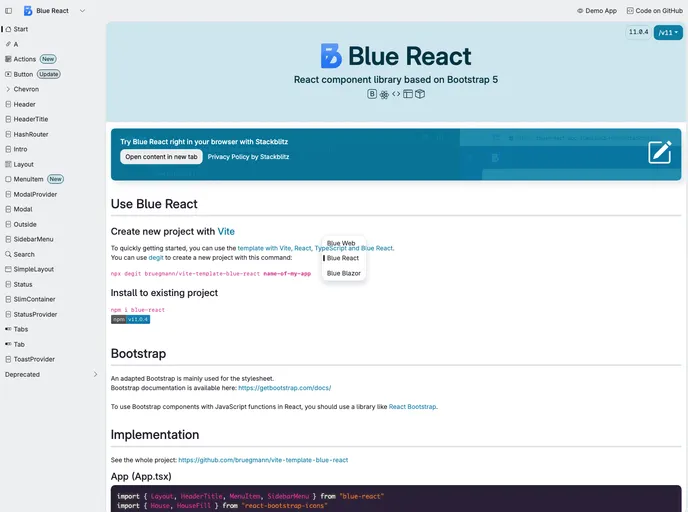
Task: Select Blue Web from the project menu
Action: 341,243
